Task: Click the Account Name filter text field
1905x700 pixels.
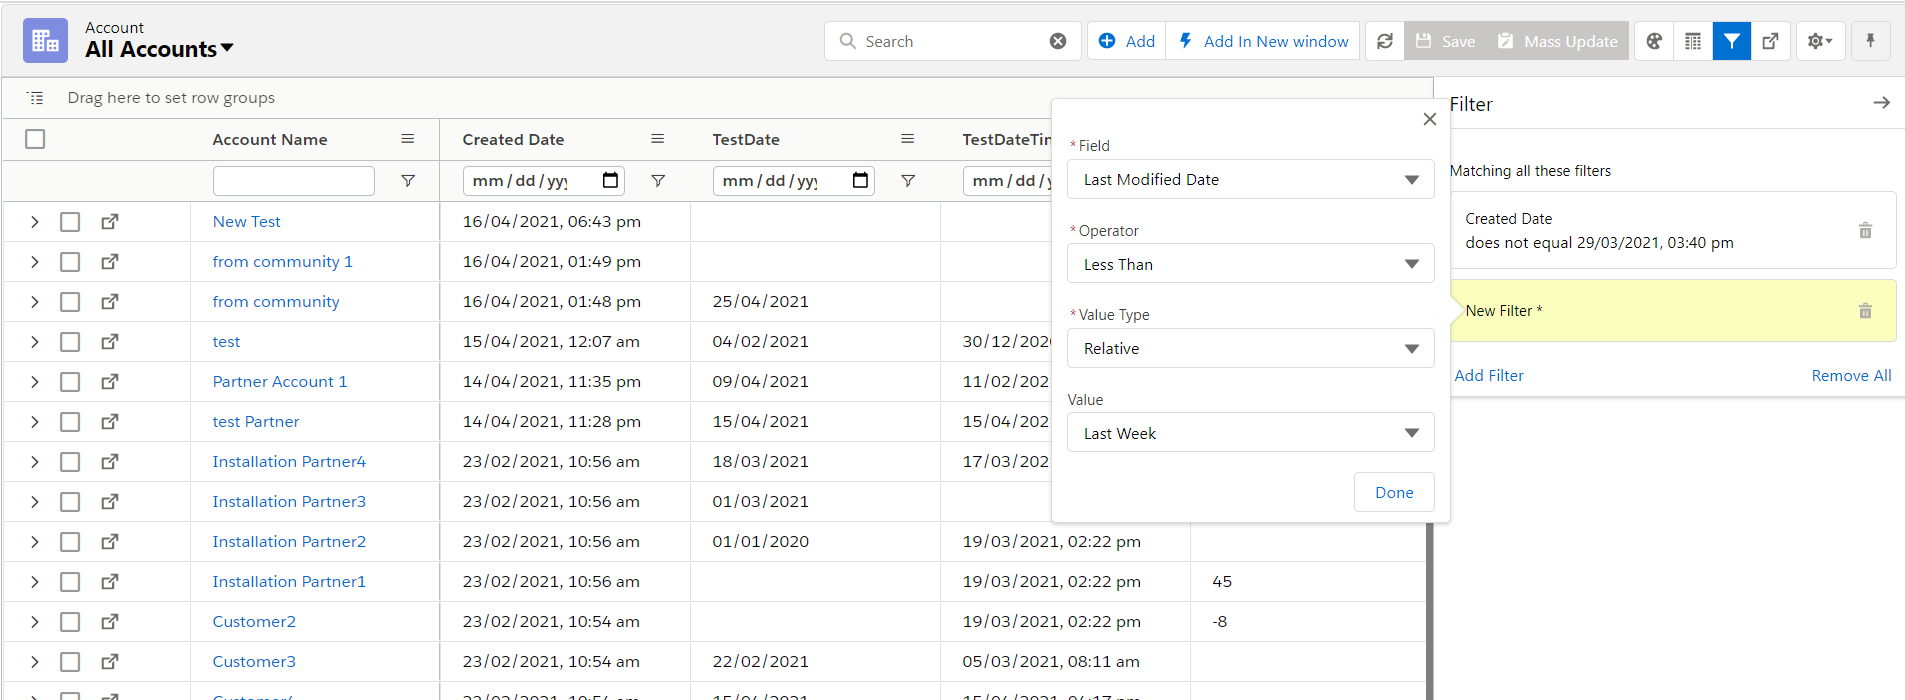Action: click(x=293, y=181)
